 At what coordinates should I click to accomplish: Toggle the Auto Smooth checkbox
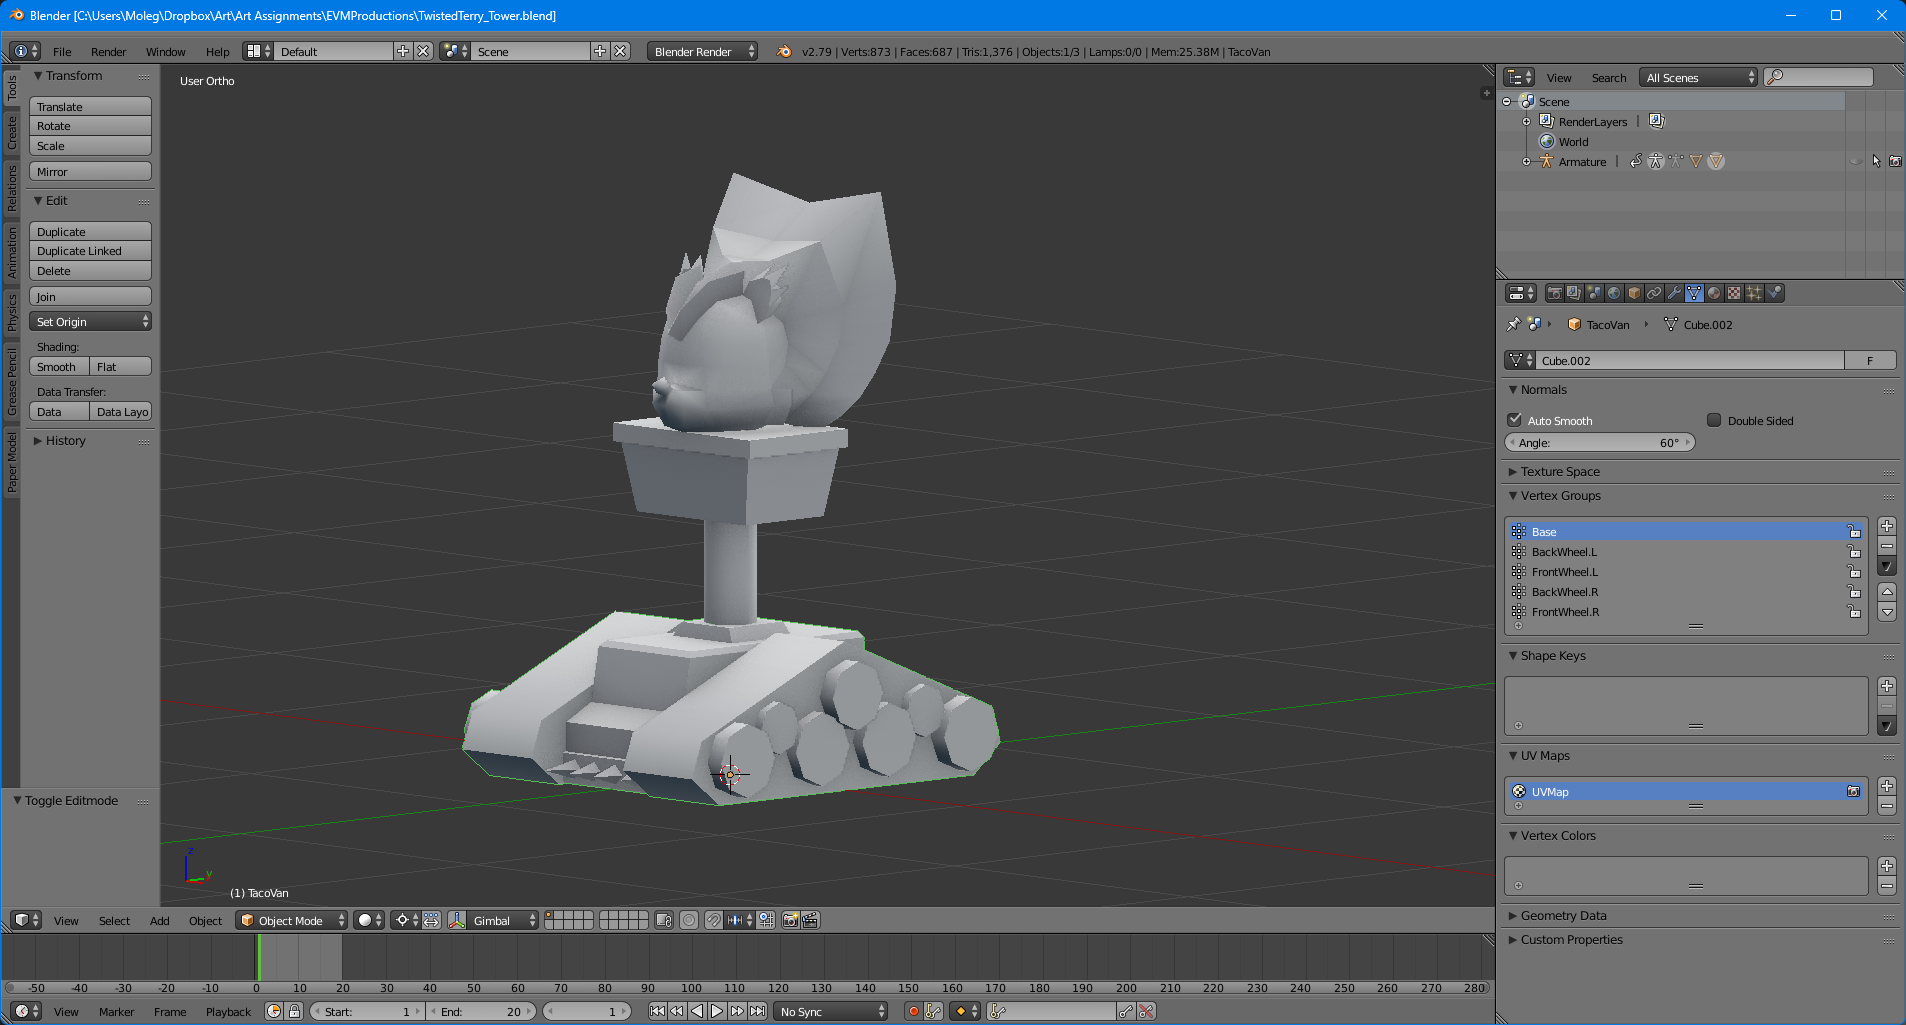1515,420
